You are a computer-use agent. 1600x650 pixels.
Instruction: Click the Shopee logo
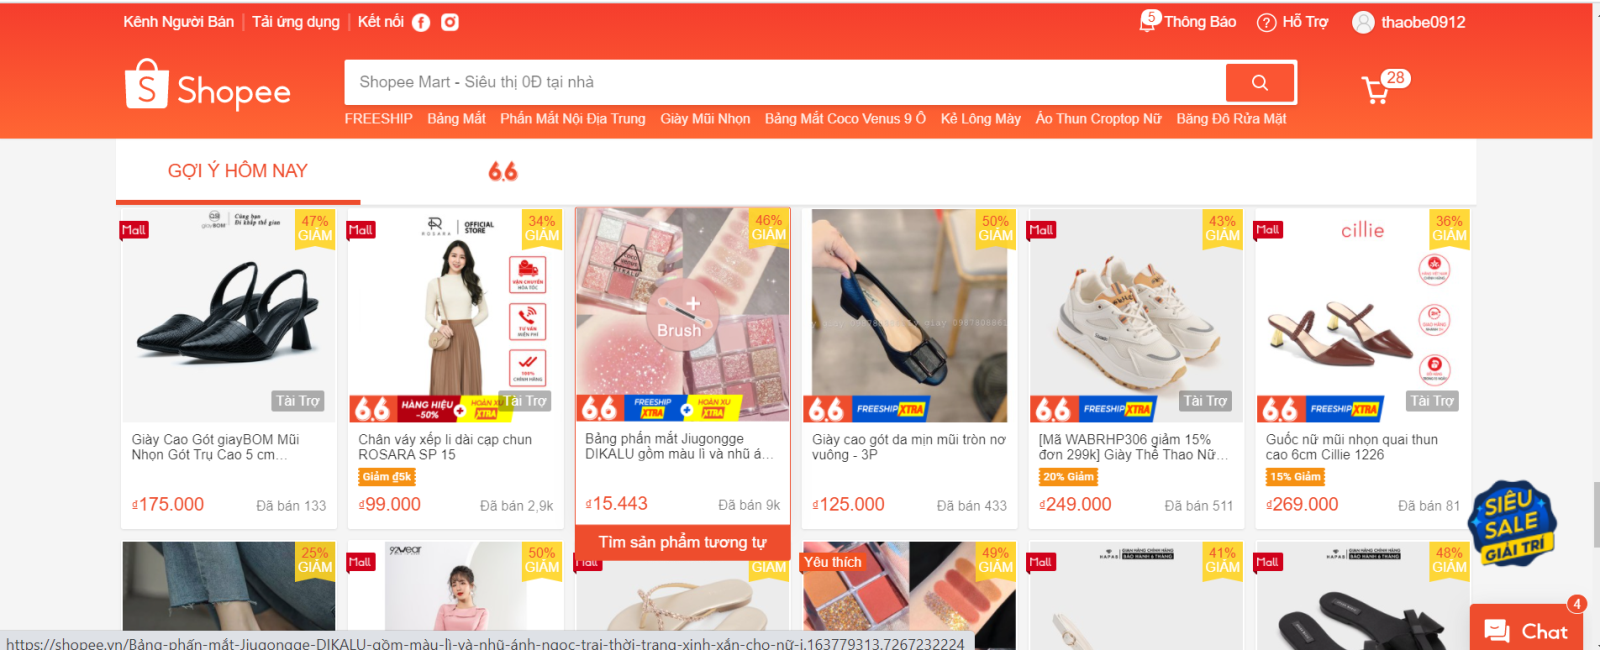[x=208, y=85]
